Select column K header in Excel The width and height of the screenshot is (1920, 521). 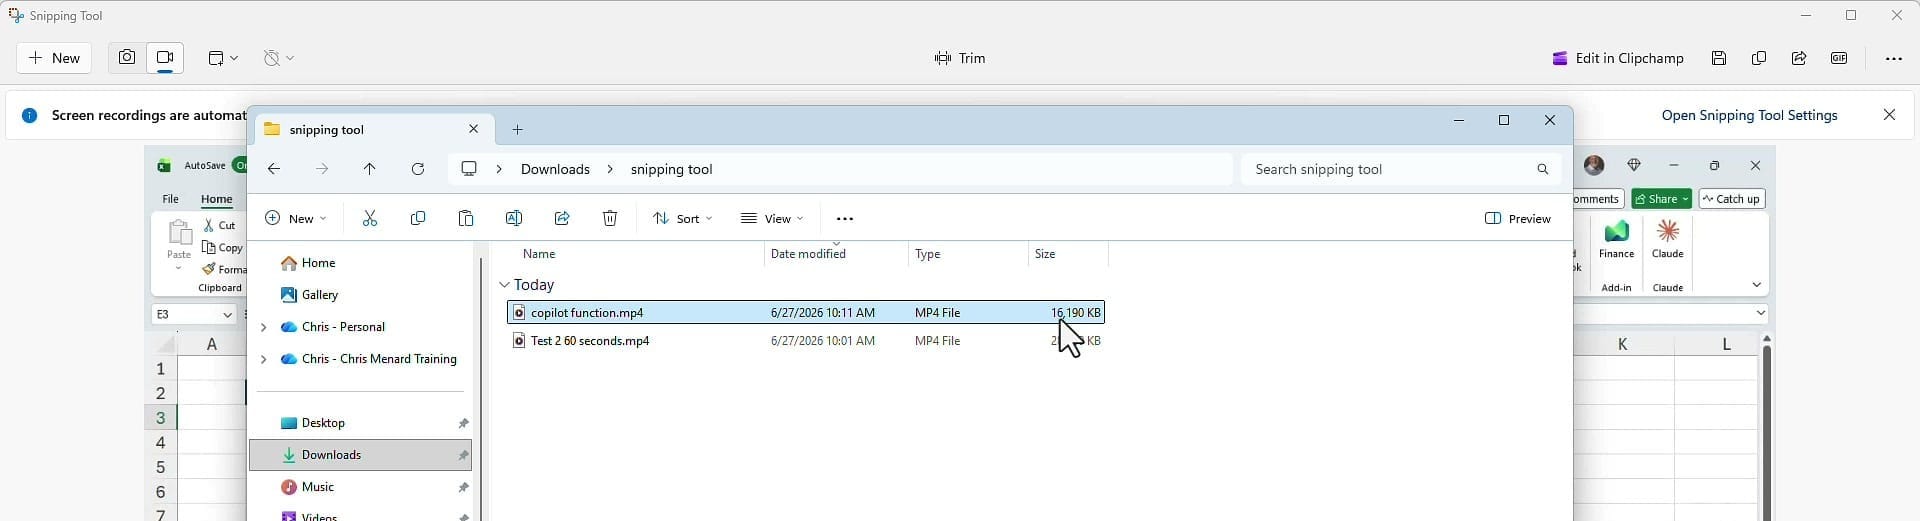1622,344
